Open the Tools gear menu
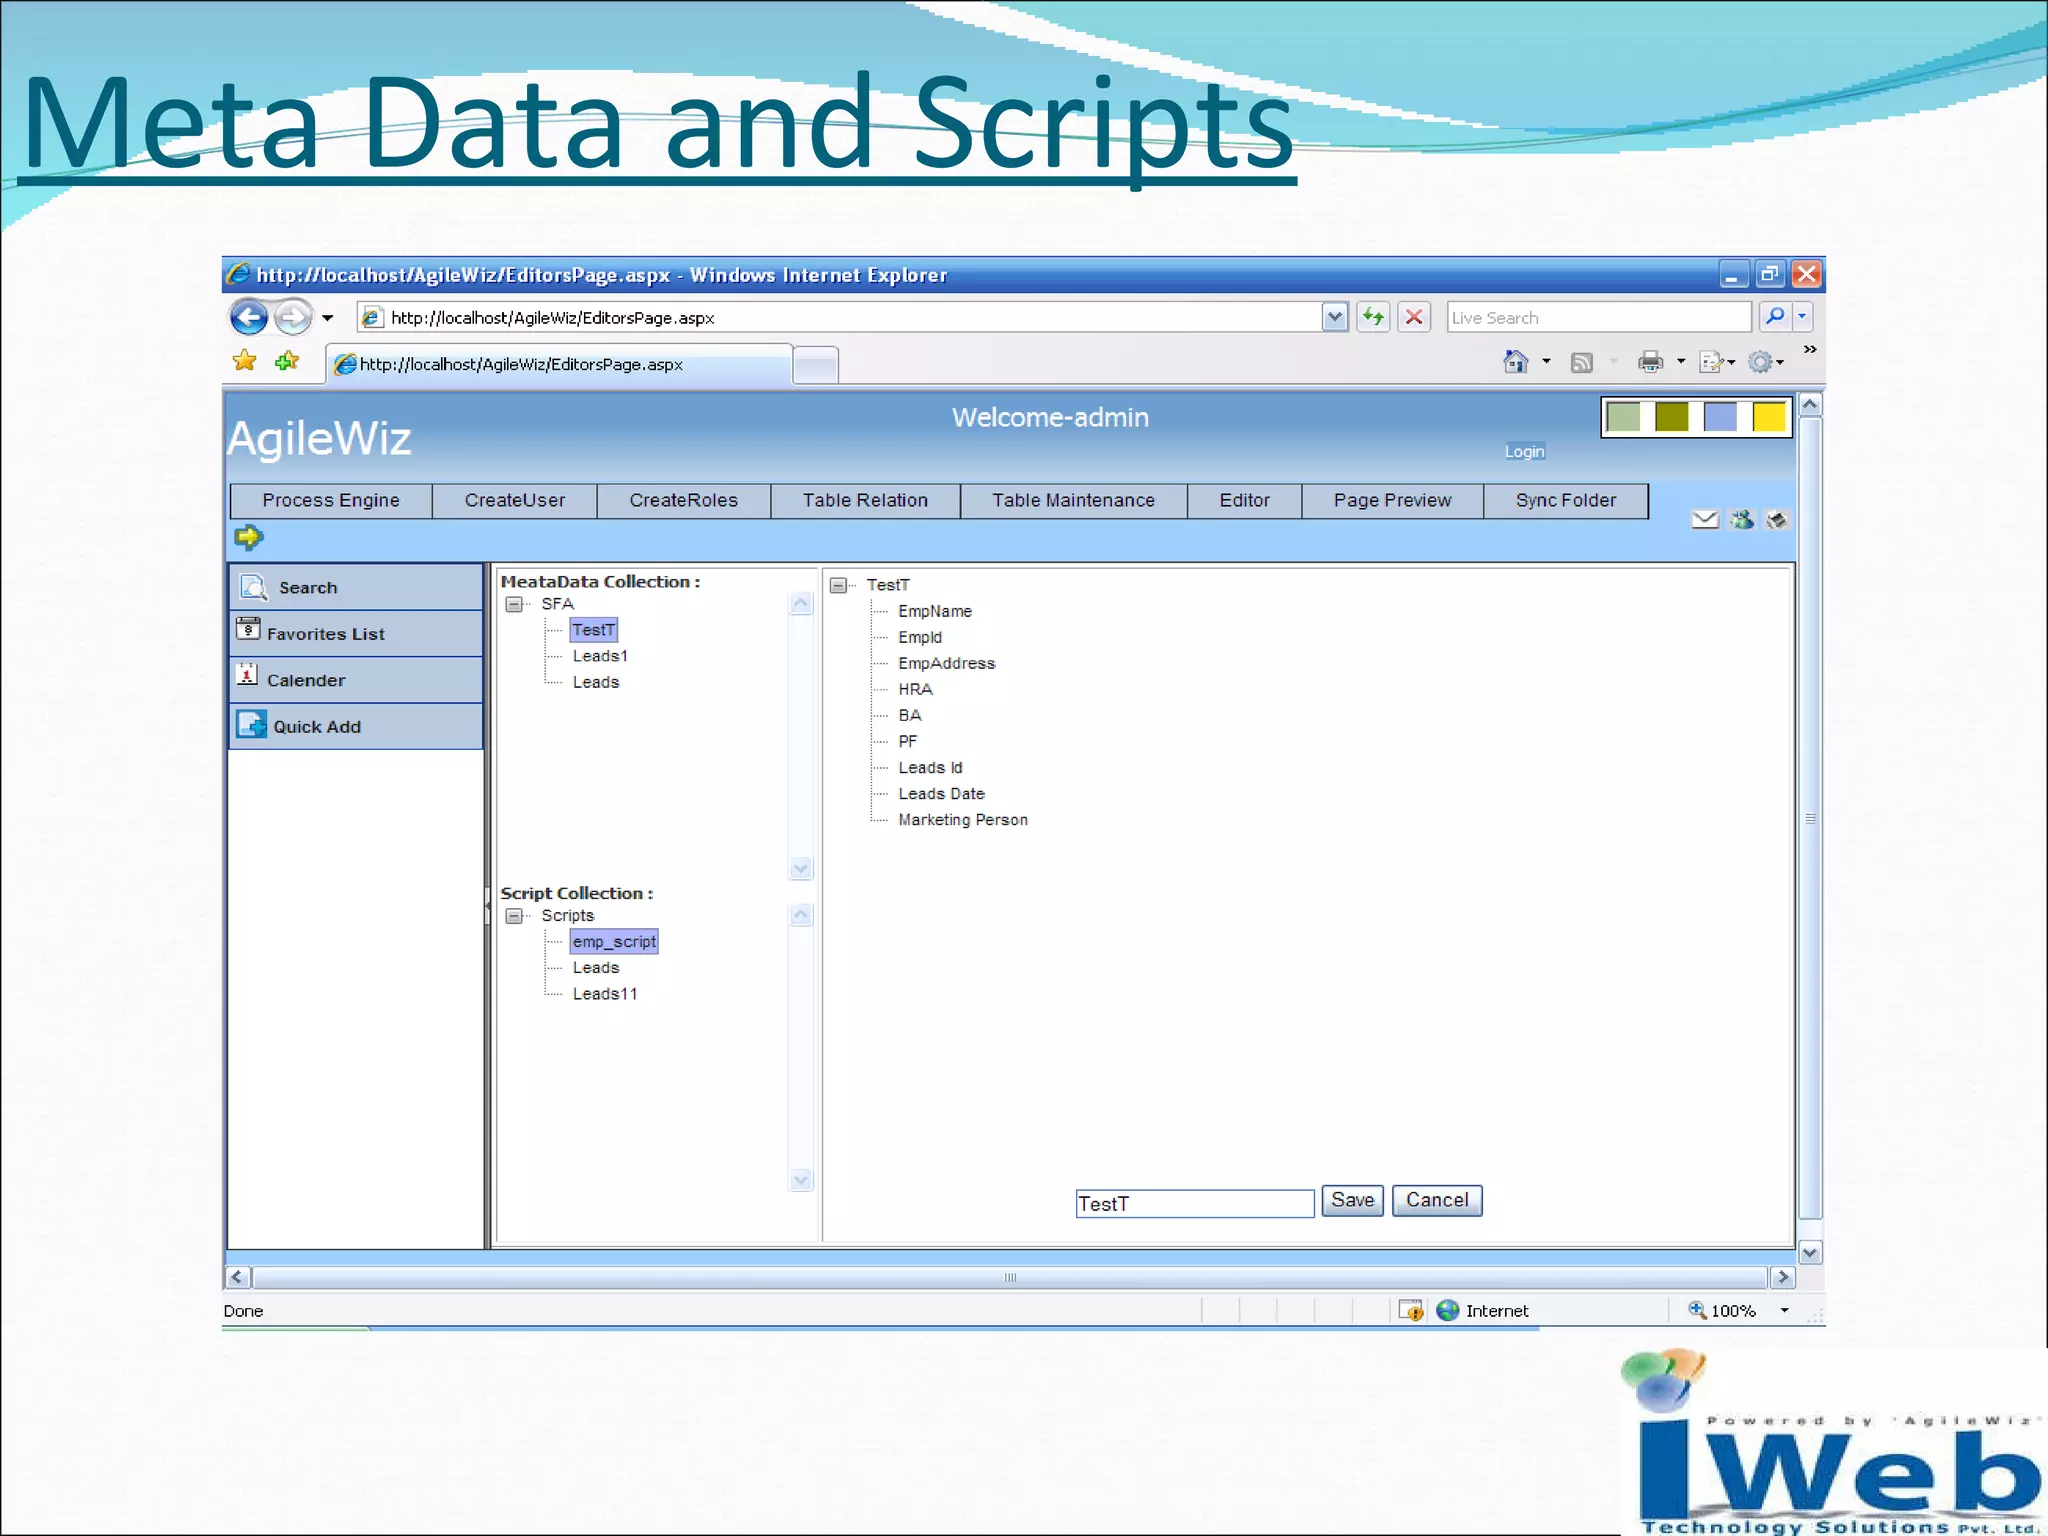 [x=1765, y=362]
